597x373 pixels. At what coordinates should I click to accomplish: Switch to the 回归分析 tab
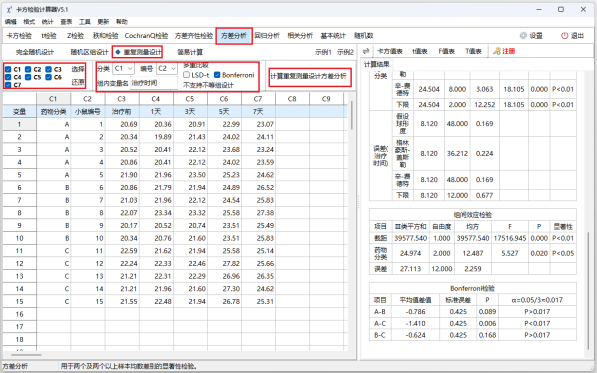pos(267,36)
